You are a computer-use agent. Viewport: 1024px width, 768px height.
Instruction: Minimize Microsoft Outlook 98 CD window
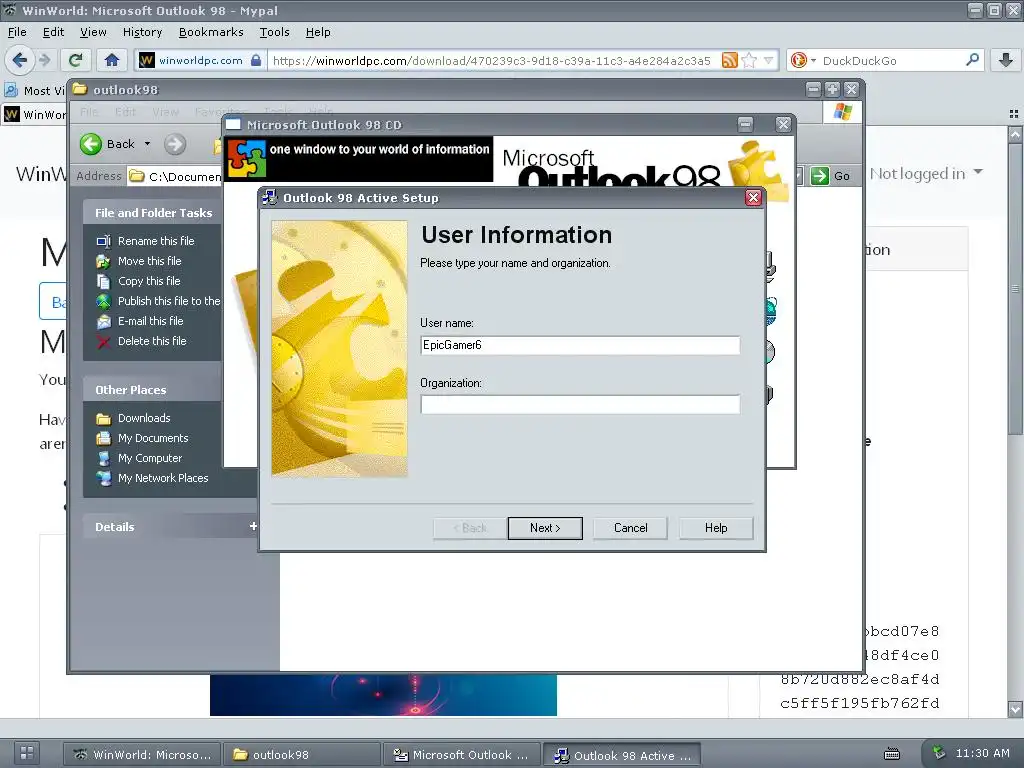point(745,124)
